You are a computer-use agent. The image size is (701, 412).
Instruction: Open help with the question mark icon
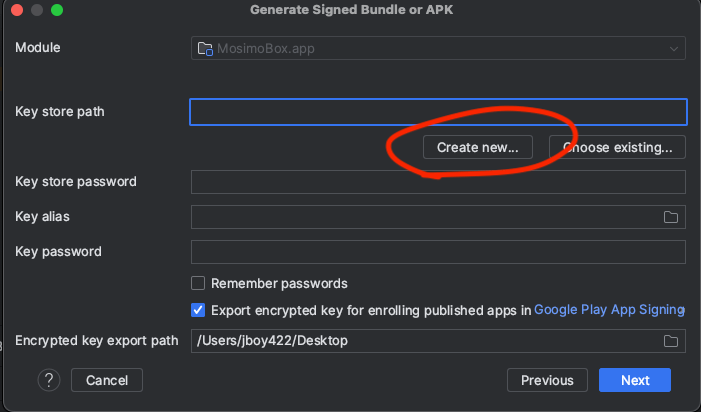click(50, 380)
